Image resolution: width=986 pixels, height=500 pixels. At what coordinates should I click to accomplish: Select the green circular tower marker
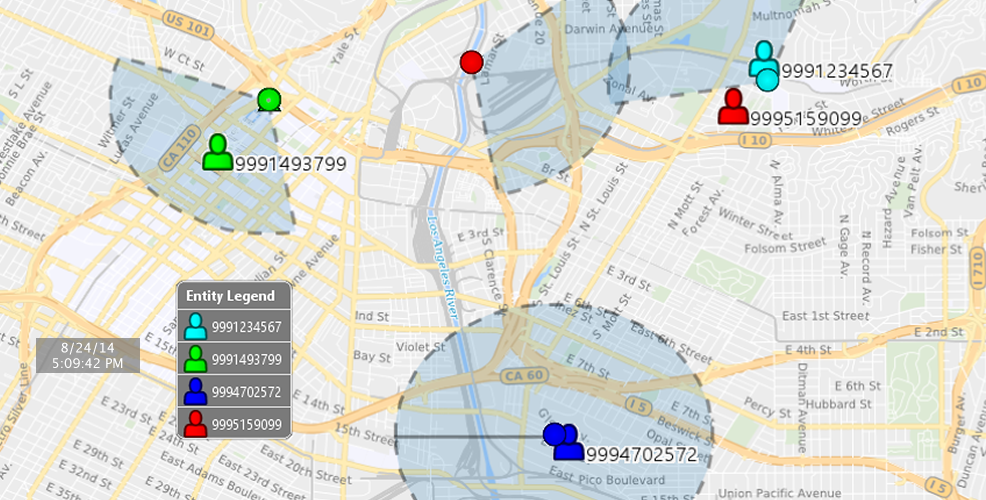click(x=269, y=100)
